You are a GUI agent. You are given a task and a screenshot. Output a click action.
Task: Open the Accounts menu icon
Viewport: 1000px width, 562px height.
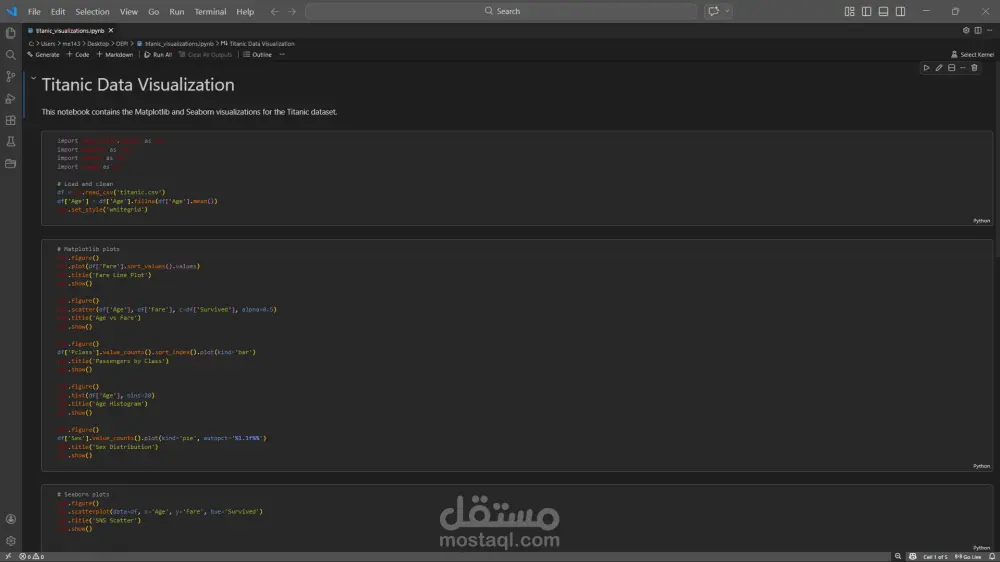click(11, 519)
